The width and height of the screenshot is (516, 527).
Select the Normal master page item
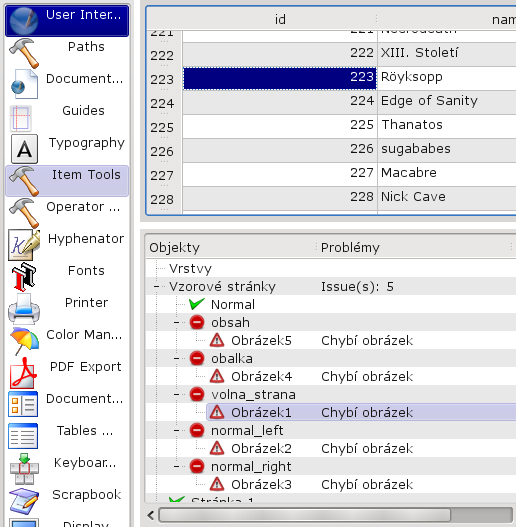pyautogui.click(x=233, y=305)
